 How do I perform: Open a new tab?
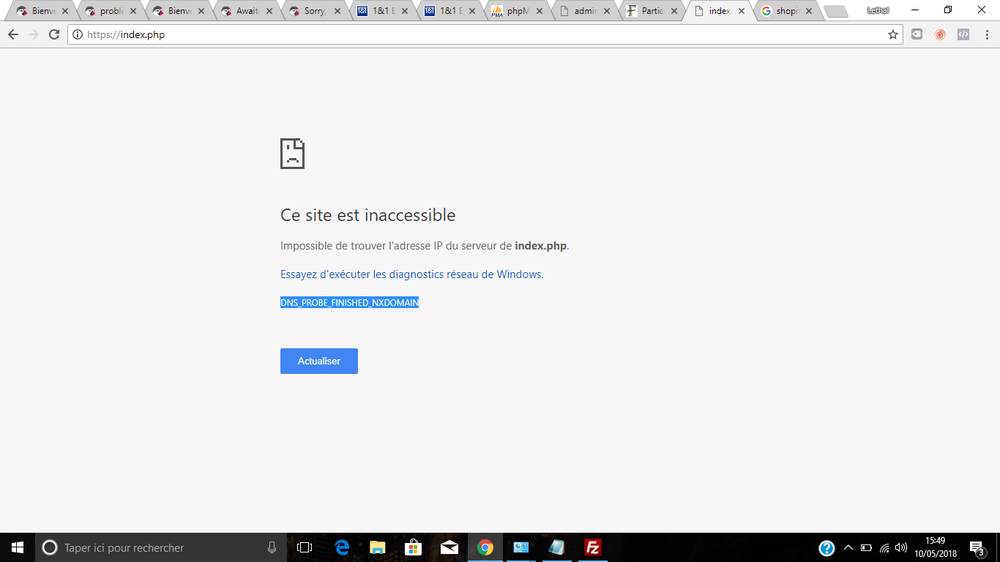point(835,11)
